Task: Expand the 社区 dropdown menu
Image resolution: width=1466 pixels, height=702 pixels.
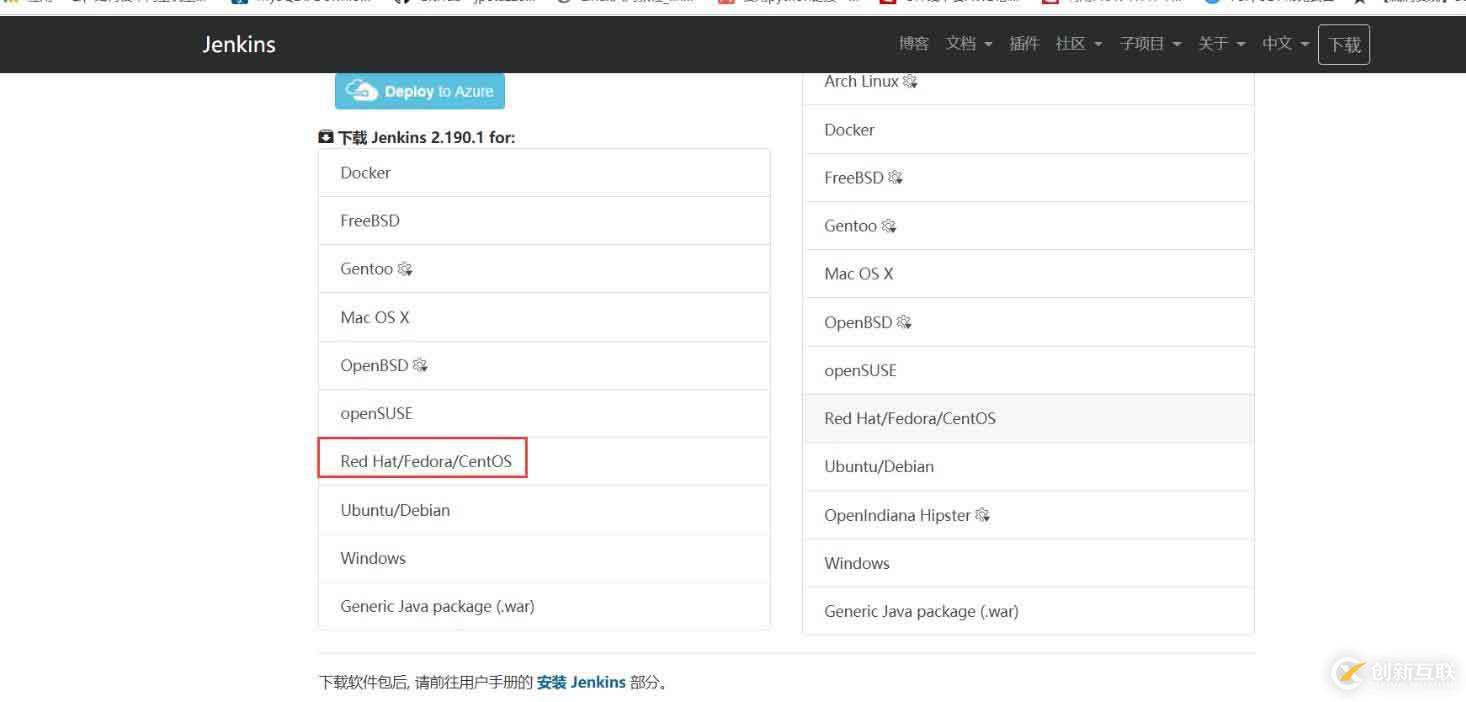Action: click(1079, 44)
